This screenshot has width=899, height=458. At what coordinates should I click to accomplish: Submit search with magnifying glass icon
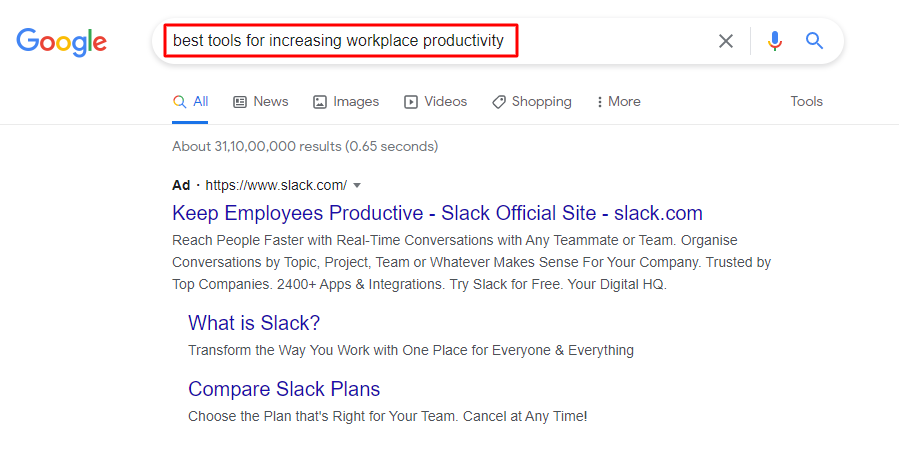click(814, 41)
